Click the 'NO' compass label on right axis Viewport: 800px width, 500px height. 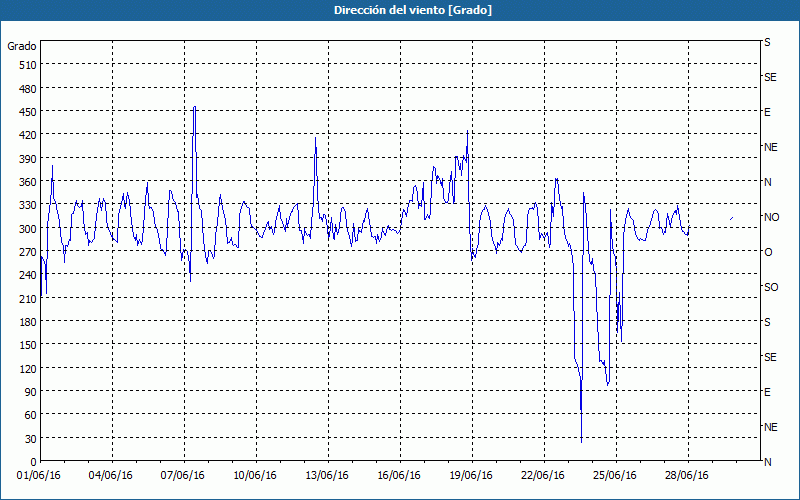(x=772, y=217)
